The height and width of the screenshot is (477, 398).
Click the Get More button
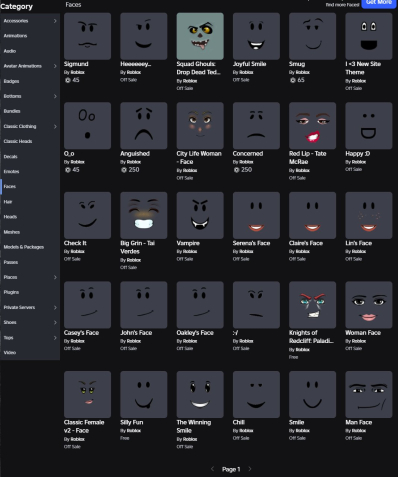[378, 3]
